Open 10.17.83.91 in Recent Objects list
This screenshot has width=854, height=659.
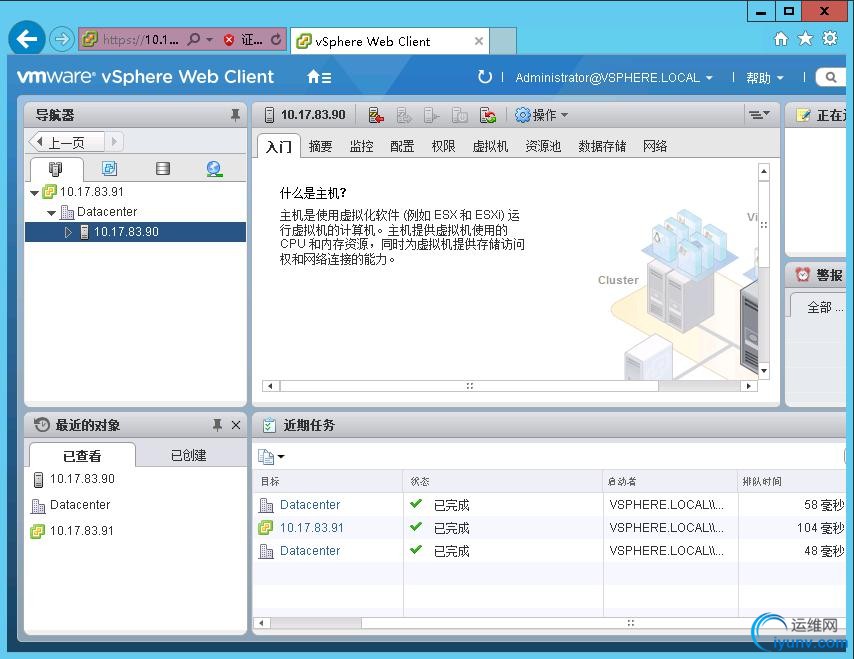coord(82,530)
